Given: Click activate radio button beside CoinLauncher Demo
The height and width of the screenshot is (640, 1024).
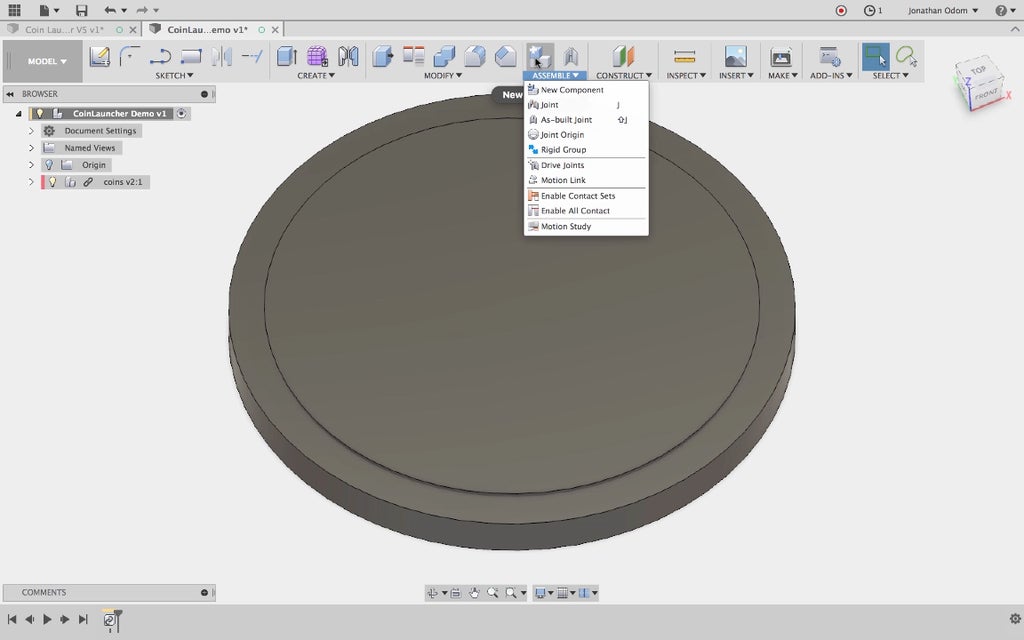Looking at the screenshot, I should [x=182, y=114].
